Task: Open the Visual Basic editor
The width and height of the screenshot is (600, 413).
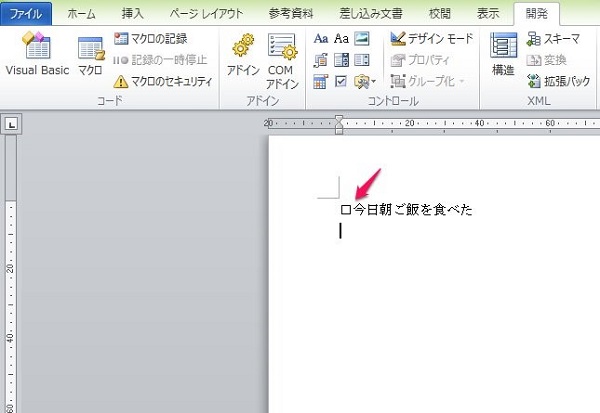Action: 37,54
